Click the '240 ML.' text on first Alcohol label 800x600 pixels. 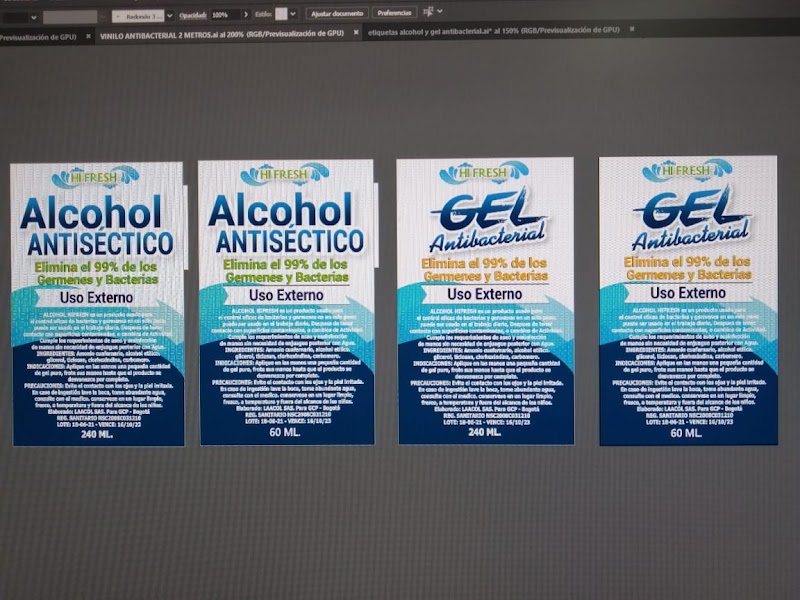pyautogui.click(x=97, y=435)
